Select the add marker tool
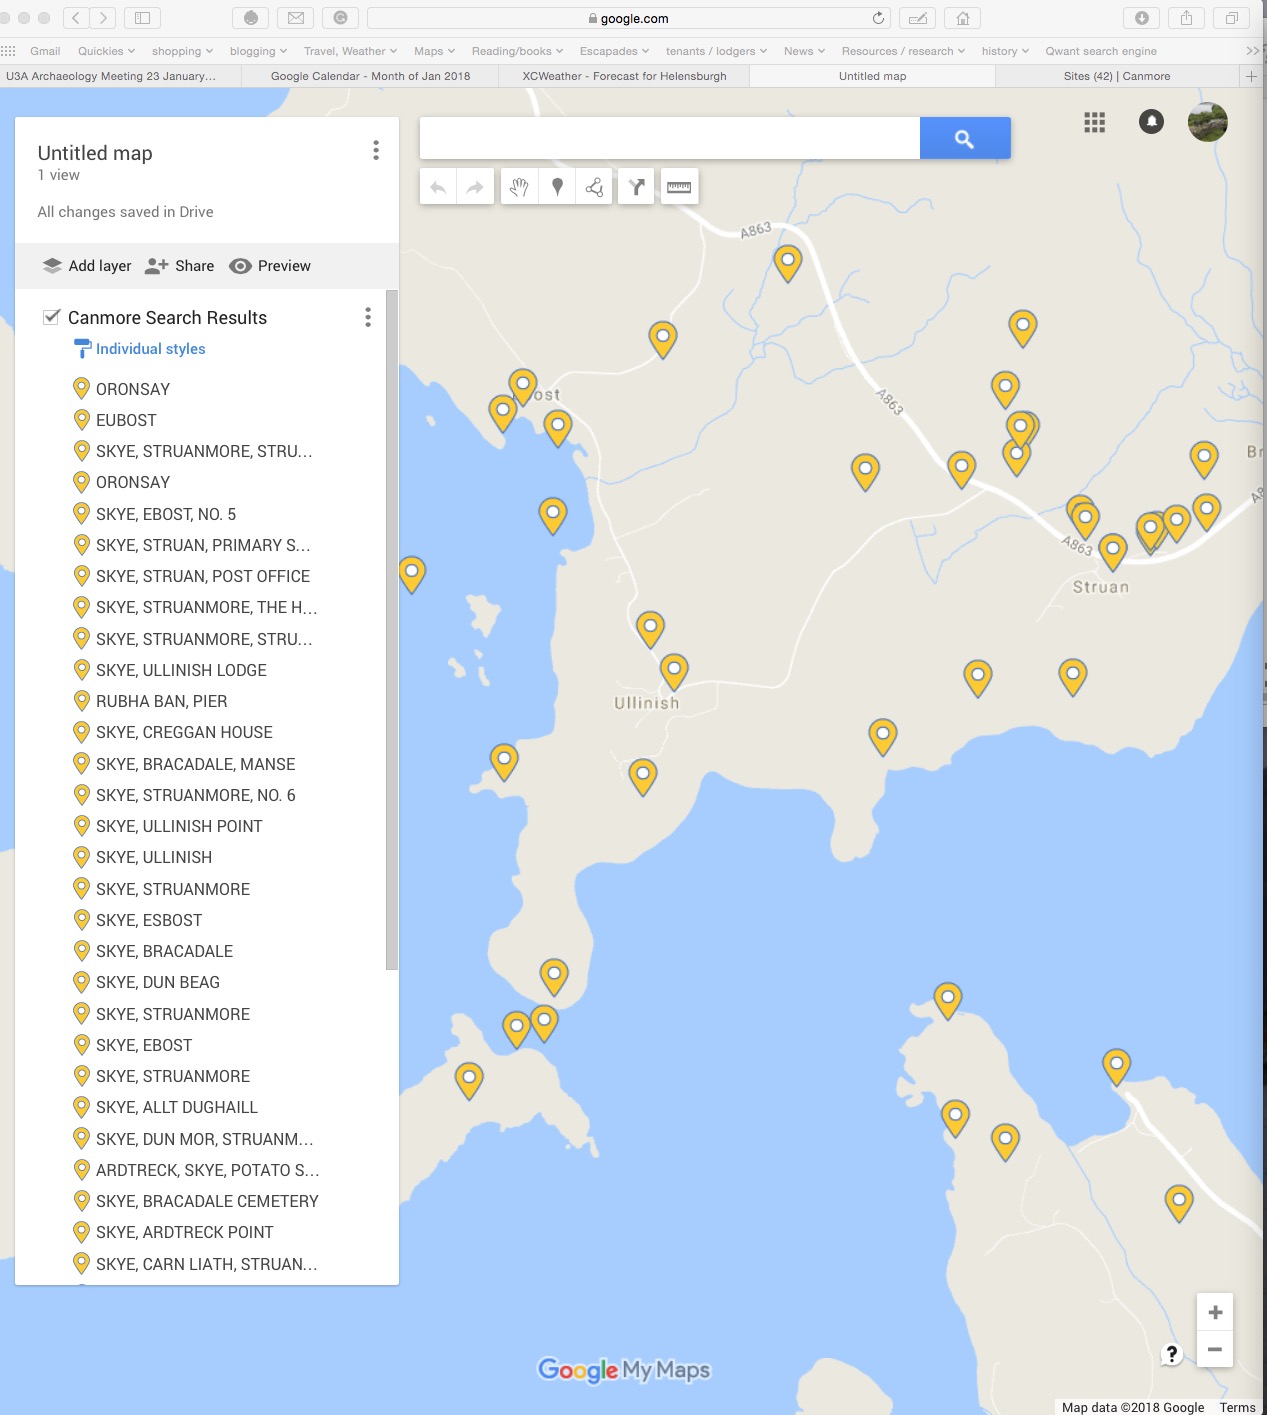 click(557, 187)
